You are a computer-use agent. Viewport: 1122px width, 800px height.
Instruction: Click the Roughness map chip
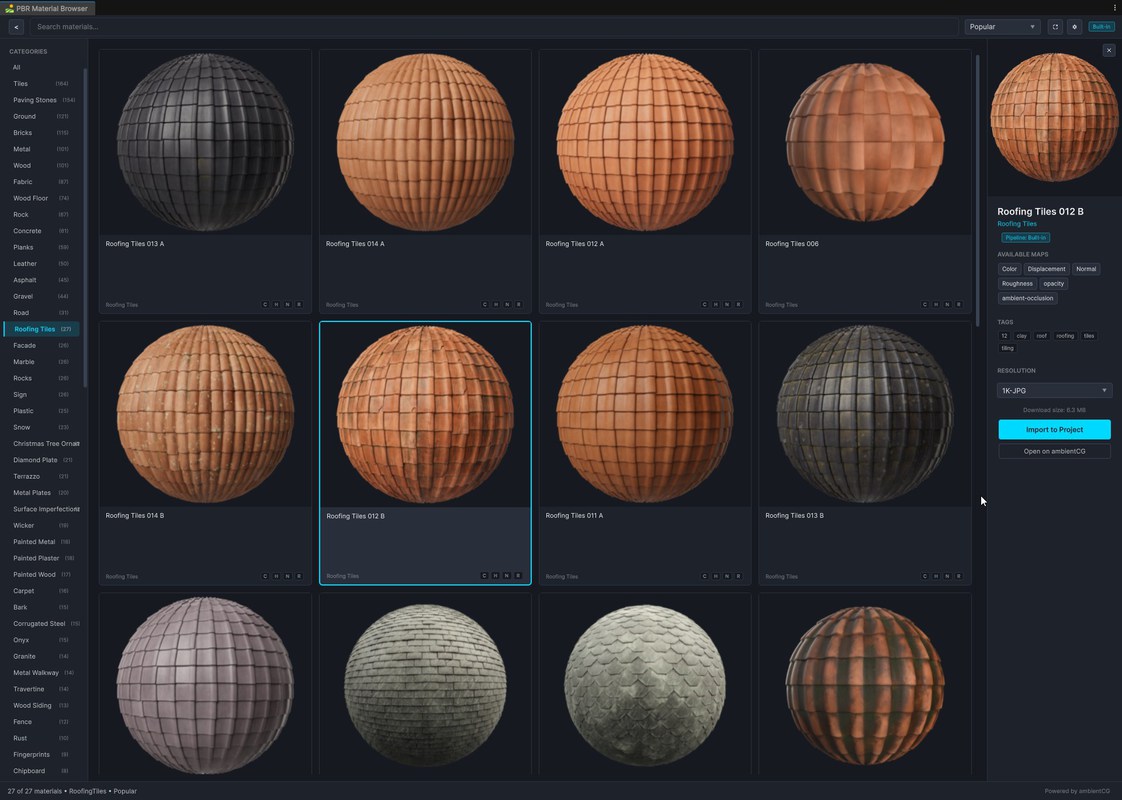(x=1017, y=283)
